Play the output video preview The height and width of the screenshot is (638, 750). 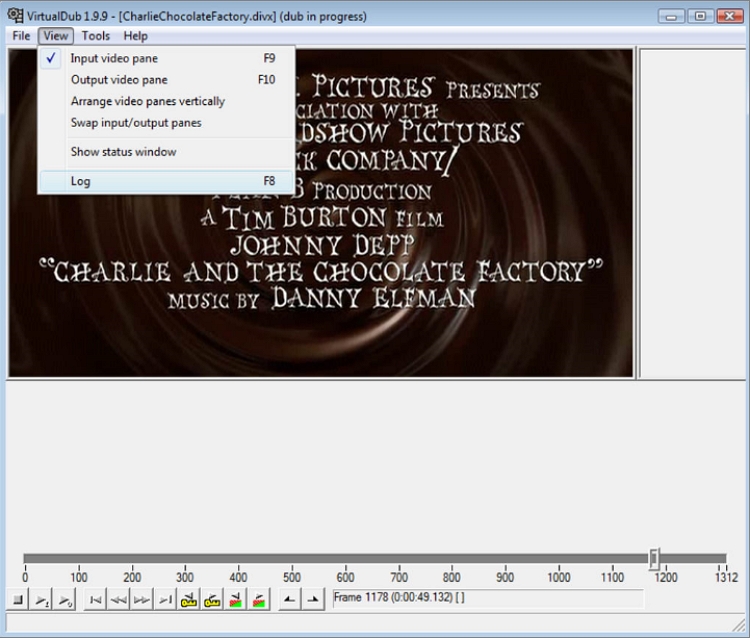[x=65, y=599]
